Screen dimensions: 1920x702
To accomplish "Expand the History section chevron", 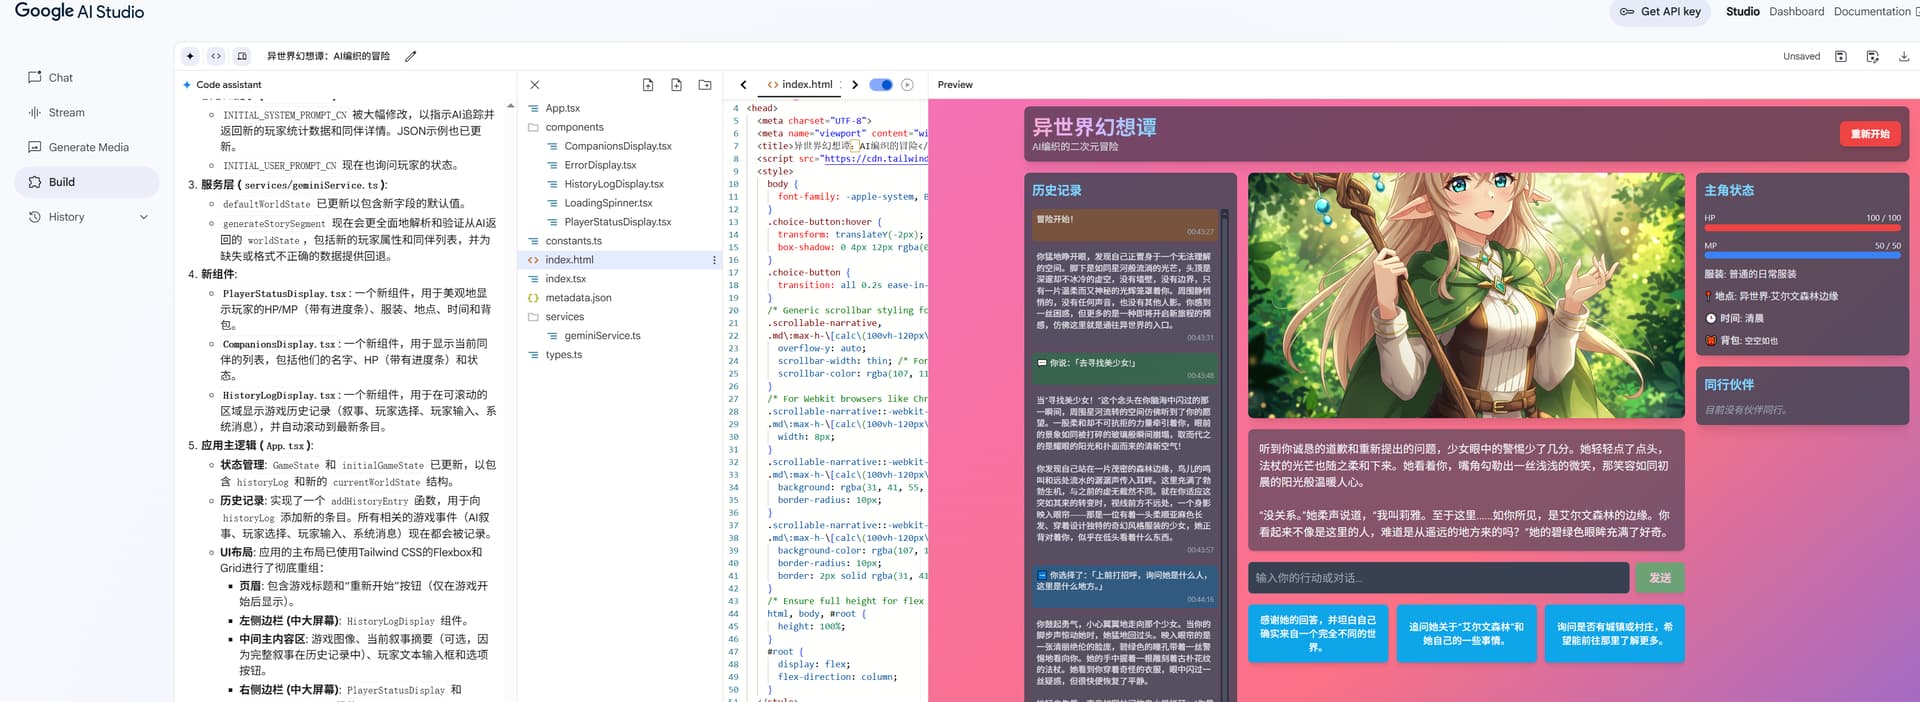I will (143, 217).
